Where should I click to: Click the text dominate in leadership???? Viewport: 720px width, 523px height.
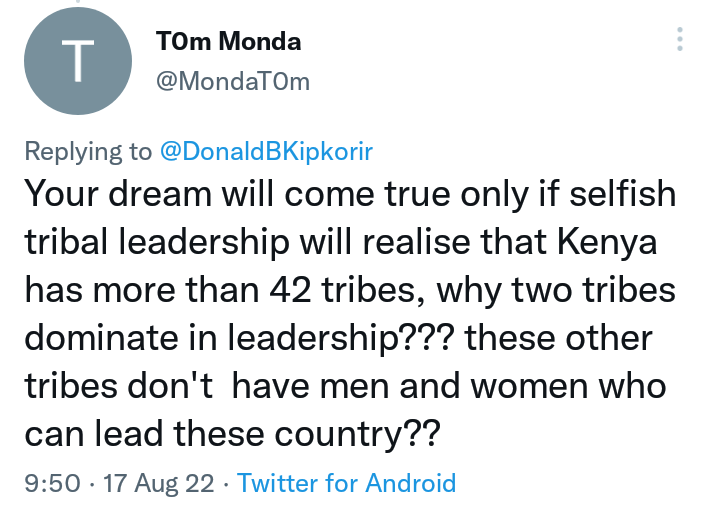[x=239, y=338]
